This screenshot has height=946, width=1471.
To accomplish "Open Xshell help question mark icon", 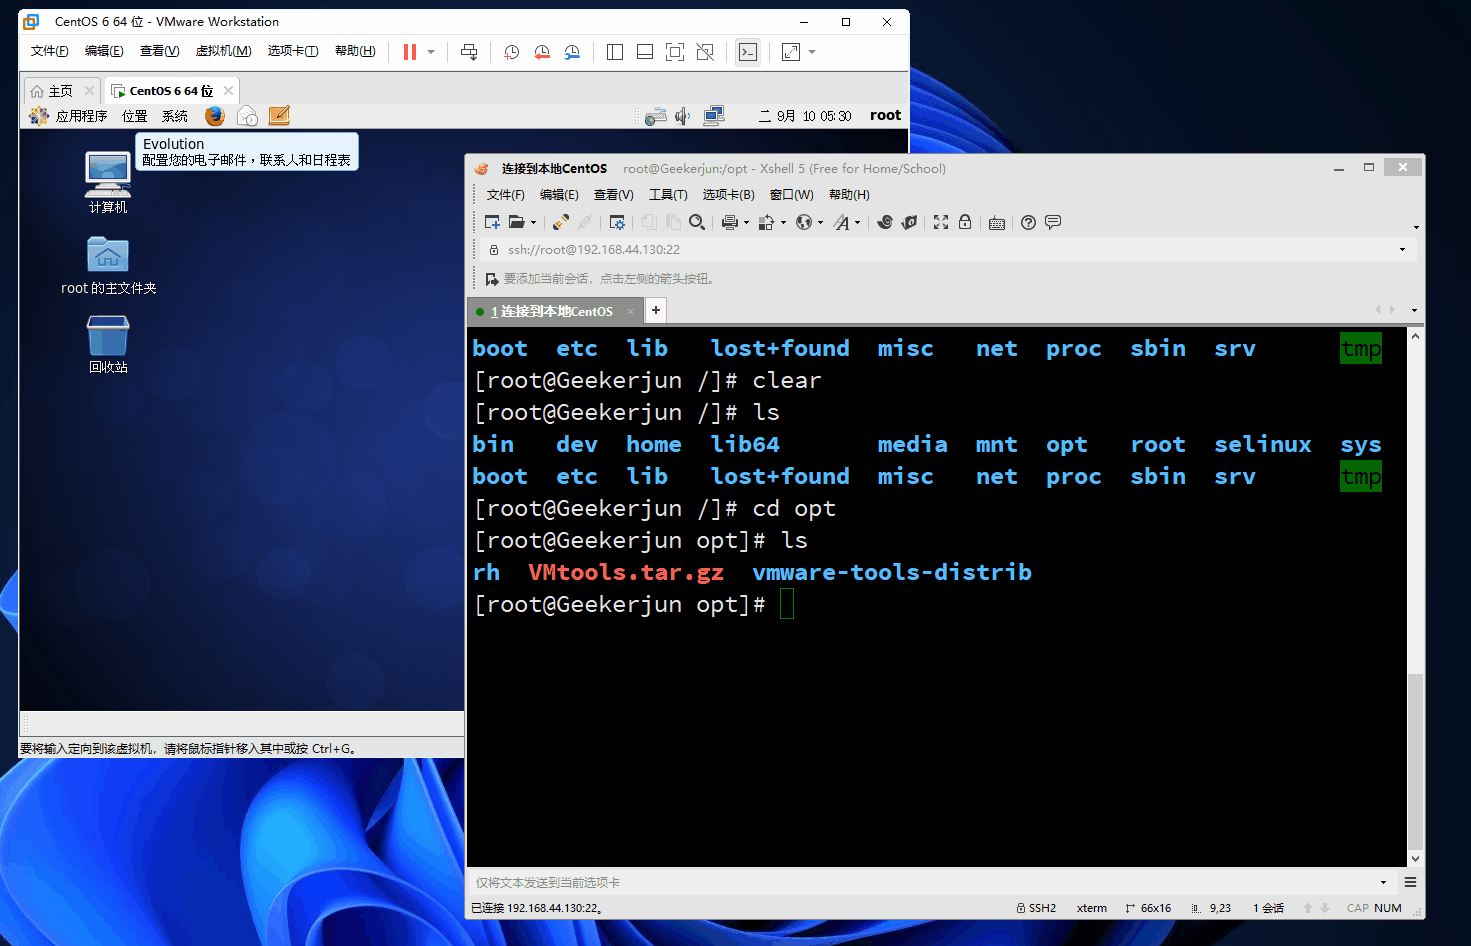I will 1028,222.
